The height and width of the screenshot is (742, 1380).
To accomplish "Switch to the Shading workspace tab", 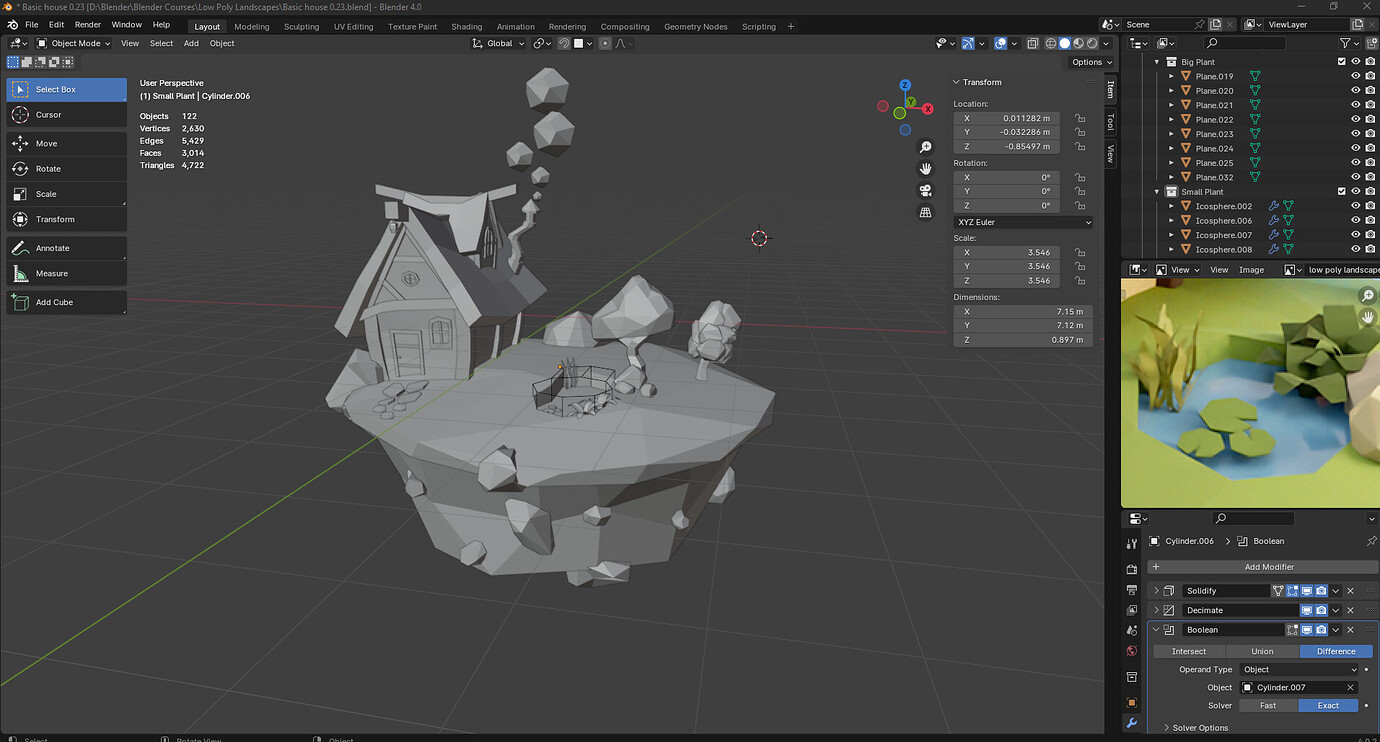I will 467,27.
